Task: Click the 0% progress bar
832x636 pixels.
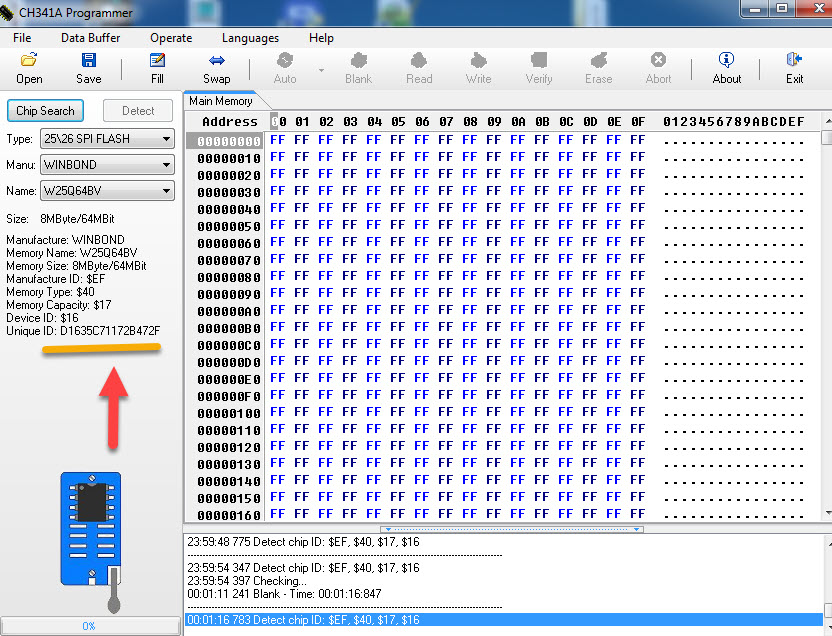Action: click(x=89, y=626)
